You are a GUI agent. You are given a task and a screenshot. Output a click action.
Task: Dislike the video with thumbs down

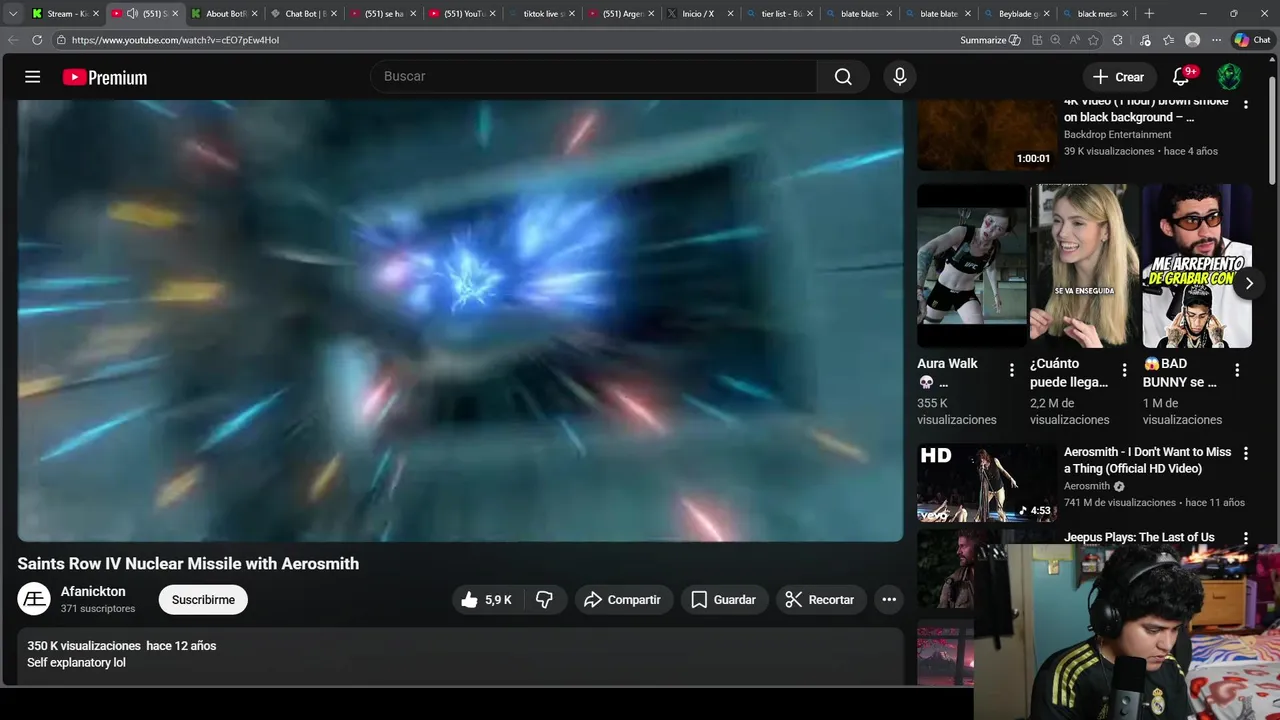click(544, 600)
